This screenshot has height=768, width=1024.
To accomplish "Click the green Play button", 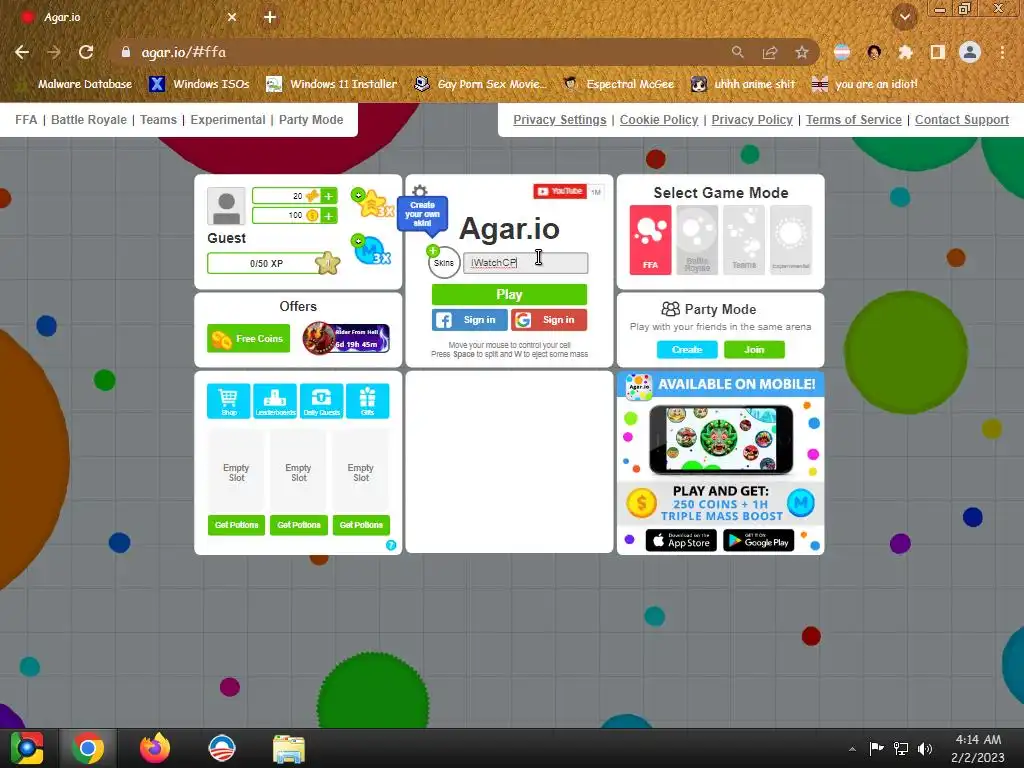I will click(509, 295).
